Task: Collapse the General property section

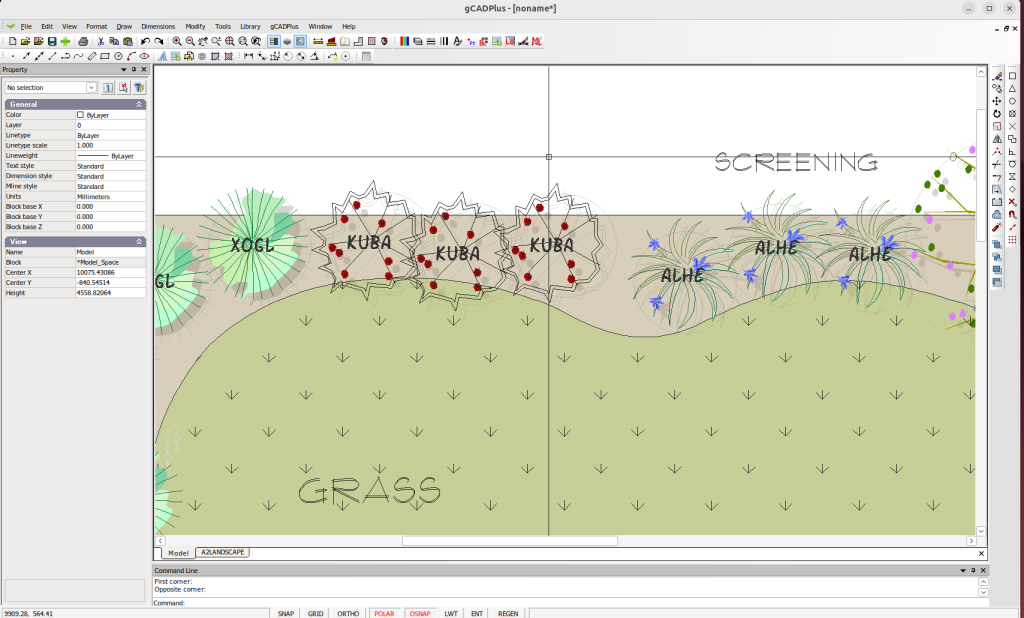Action: pyautogui.click(x=139, y=105)
